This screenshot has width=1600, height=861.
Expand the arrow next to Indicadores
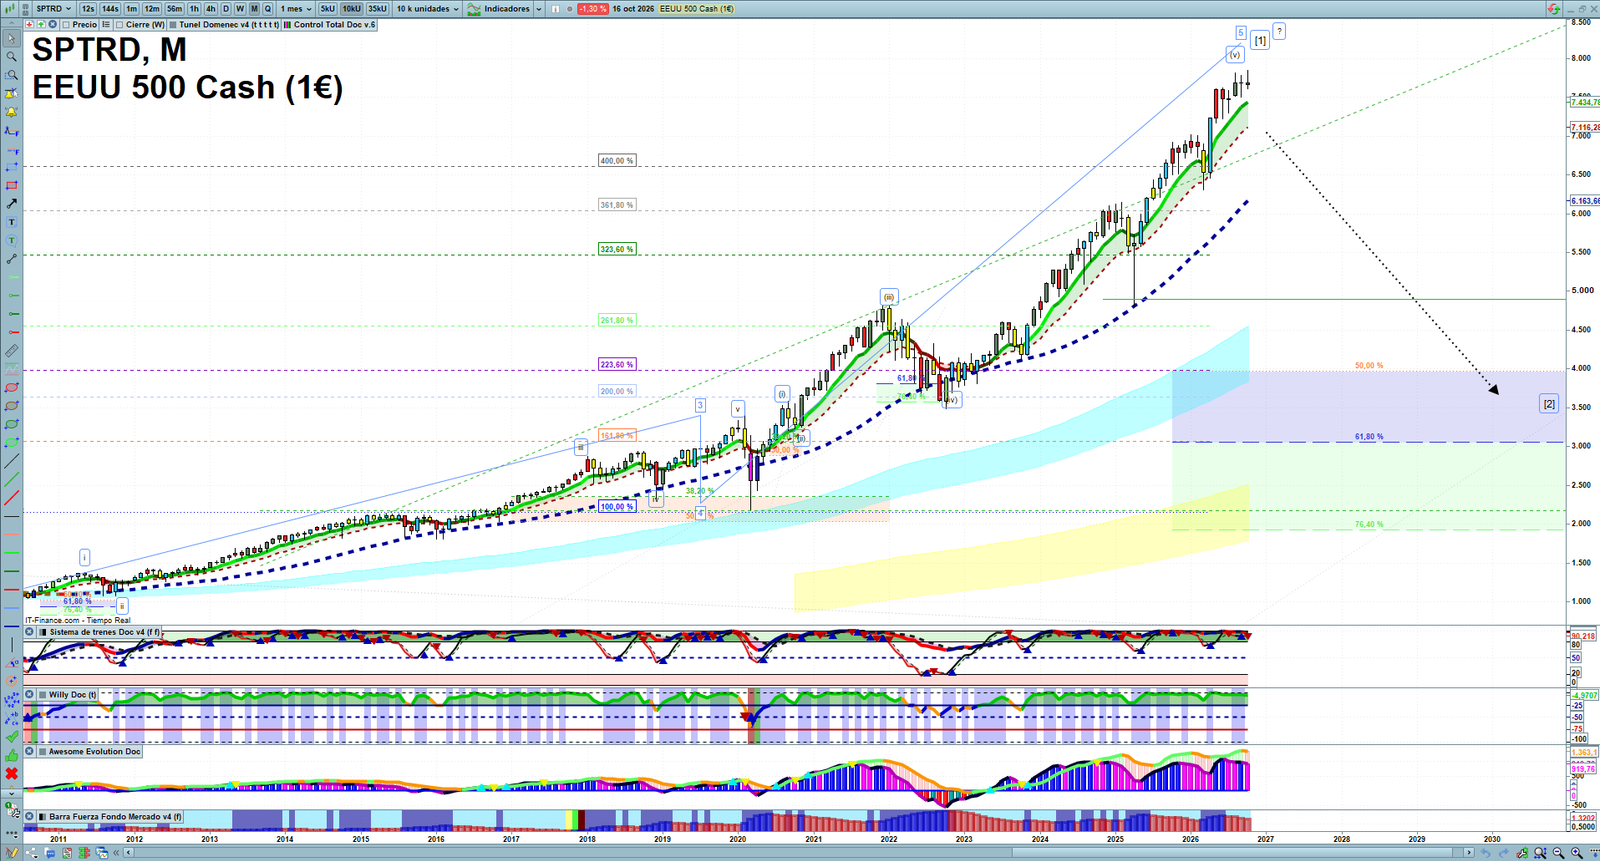[539, 9]
